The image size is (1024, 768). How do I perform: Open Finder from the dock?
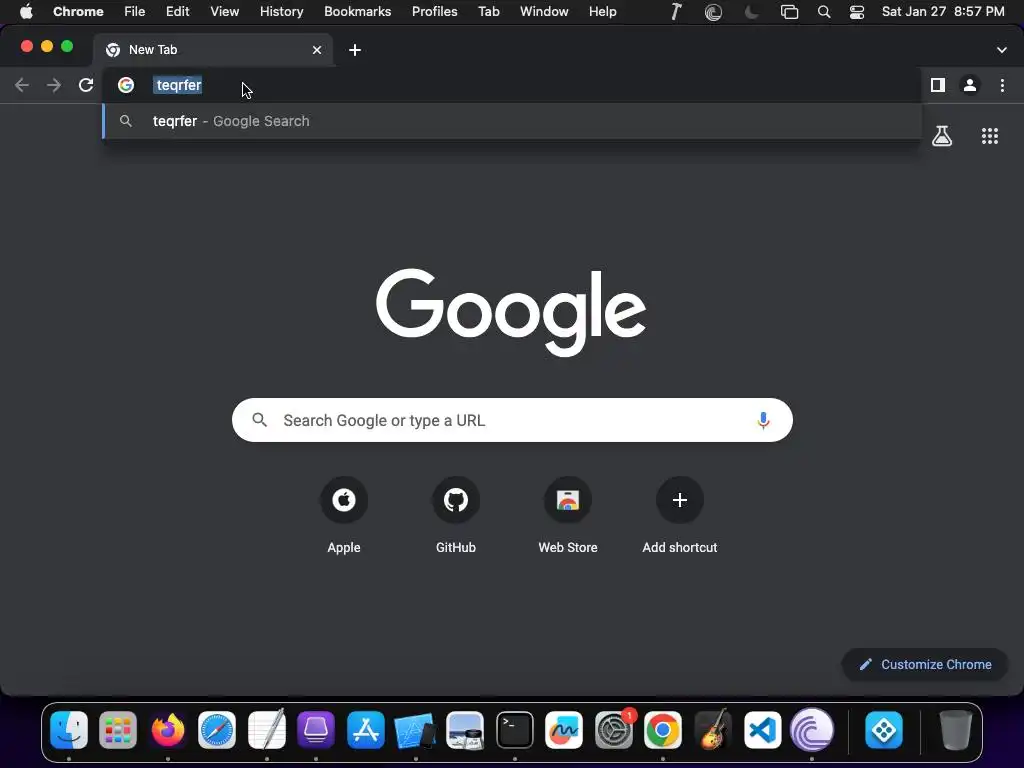(x=69, y=729)
